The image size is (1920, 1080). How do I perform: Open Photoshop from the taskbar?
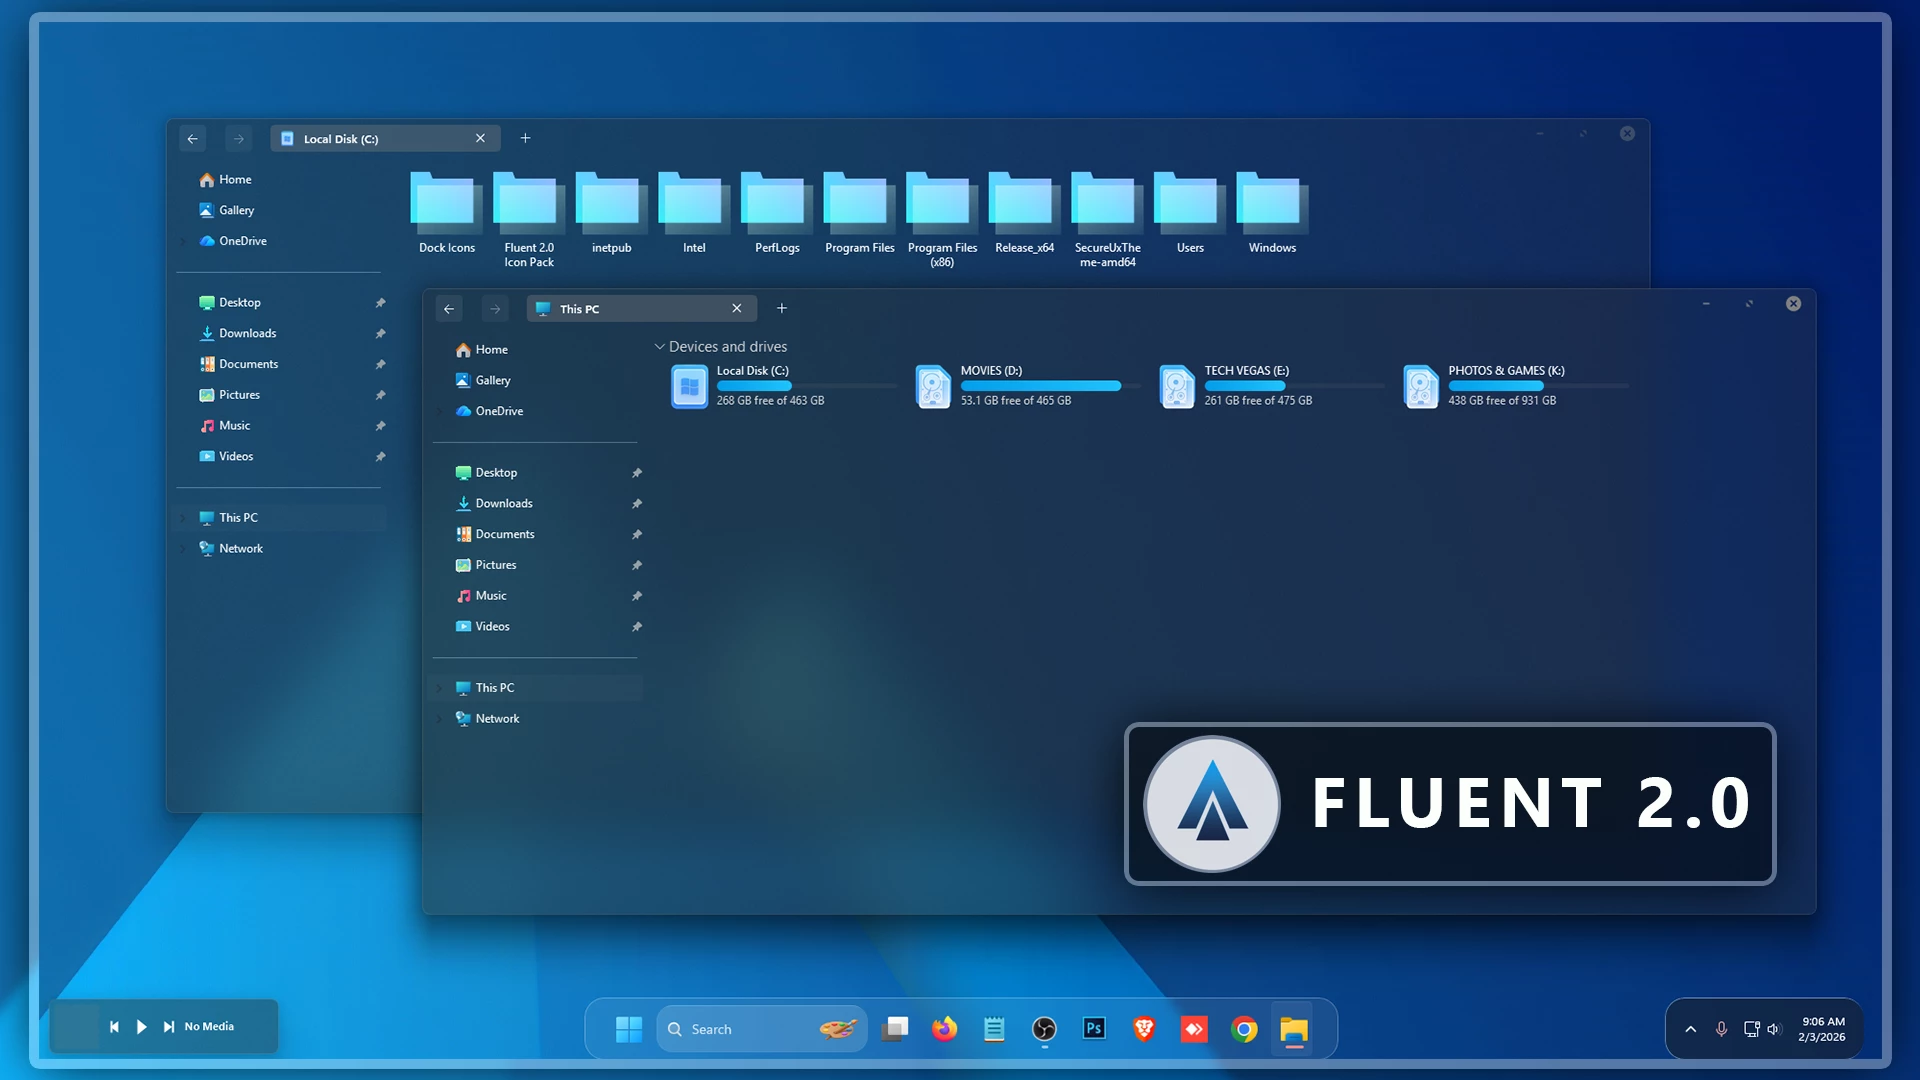[1094, 1029]
